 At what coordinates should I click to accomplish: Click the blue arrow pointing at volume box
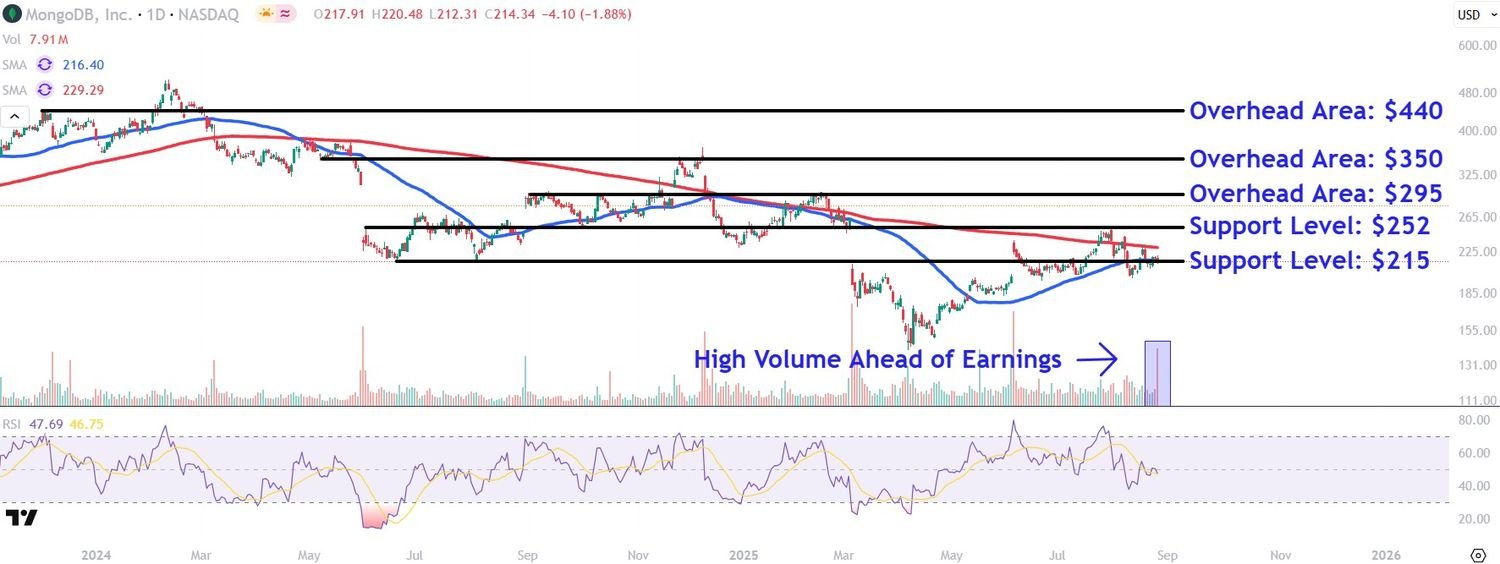tap(1098, 359)
